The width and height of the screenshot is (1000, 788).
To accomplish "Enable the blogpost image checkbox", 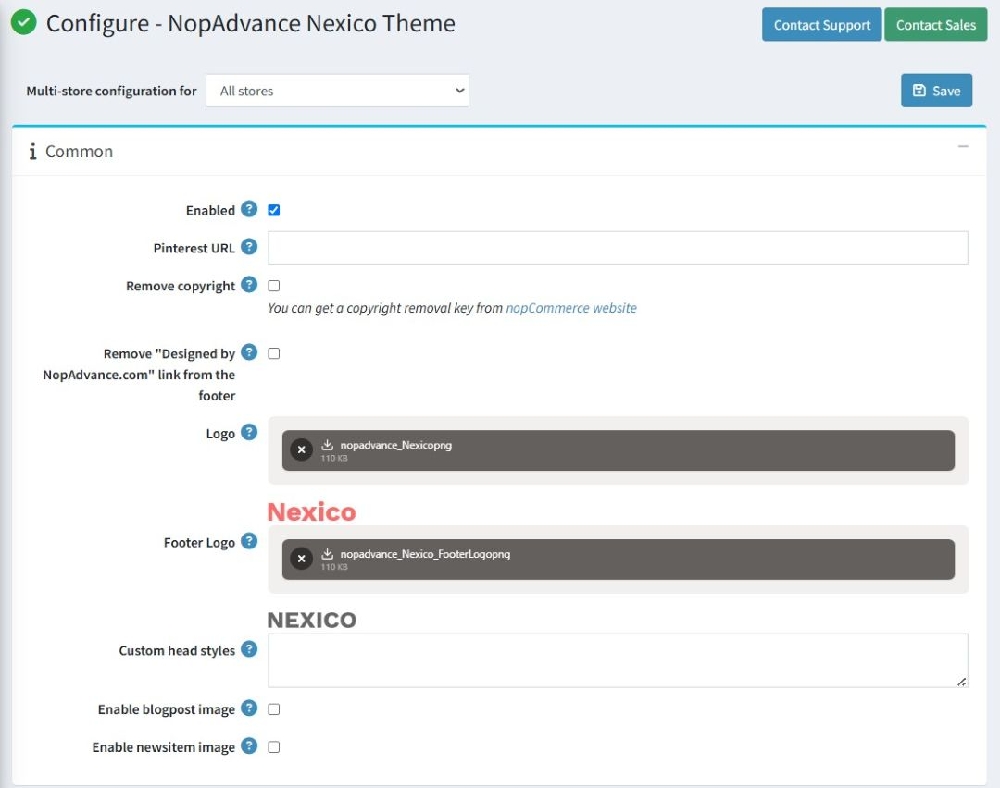I will [274, 710].
